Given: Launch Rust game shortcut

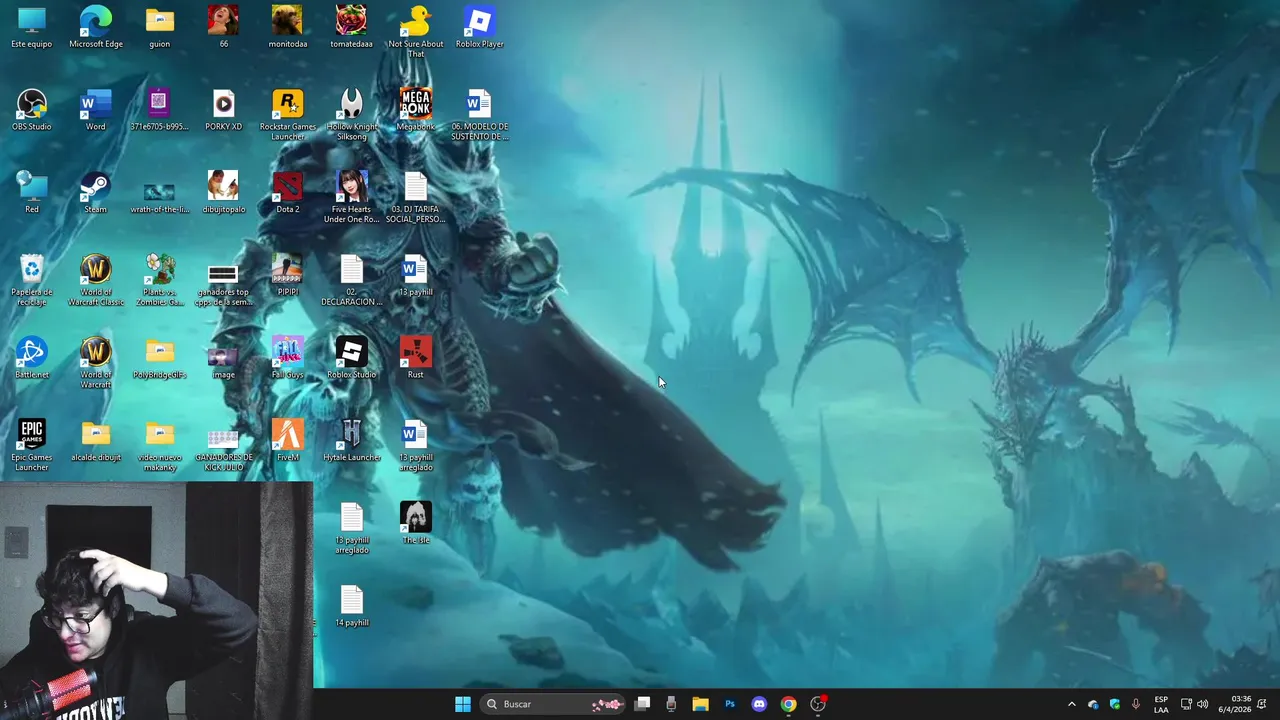Looking at the screenshot, I should pos(416,358).
